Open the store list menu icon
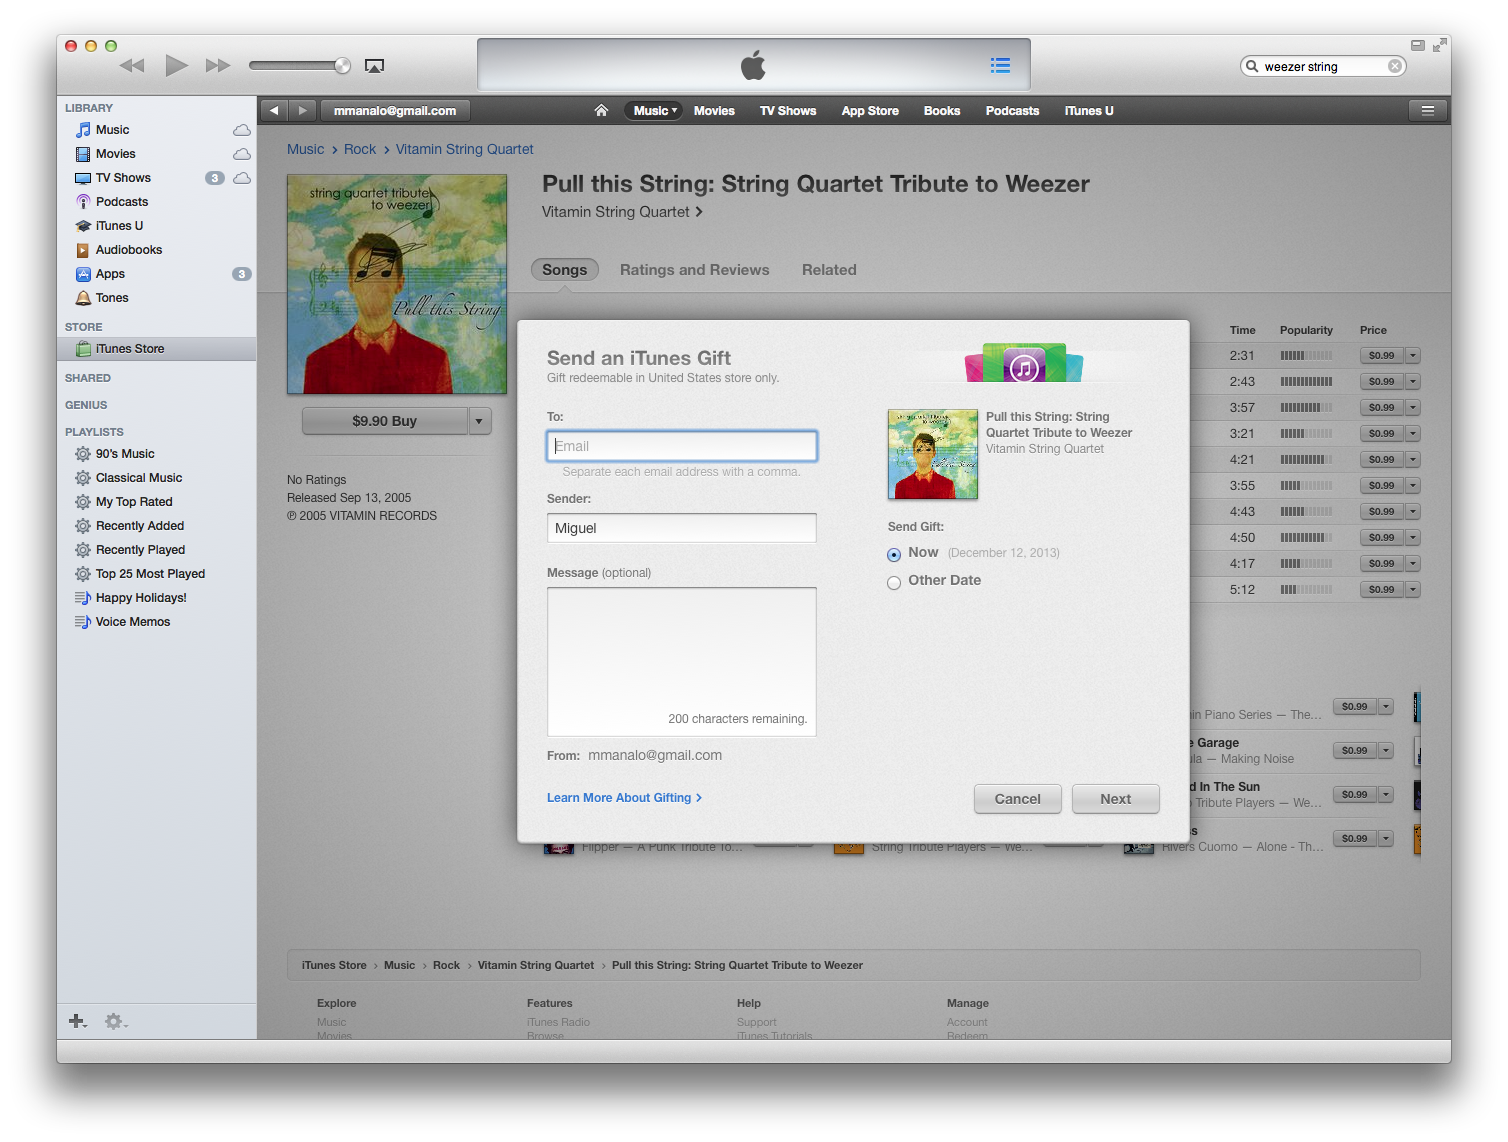This screenshot has width=1508, height=1142. pyautogui.click(x=1428, y=111)
